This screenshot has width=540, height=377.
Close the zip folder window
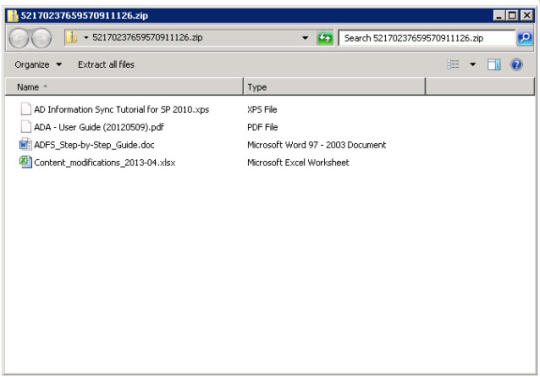(x=527, y=15)
